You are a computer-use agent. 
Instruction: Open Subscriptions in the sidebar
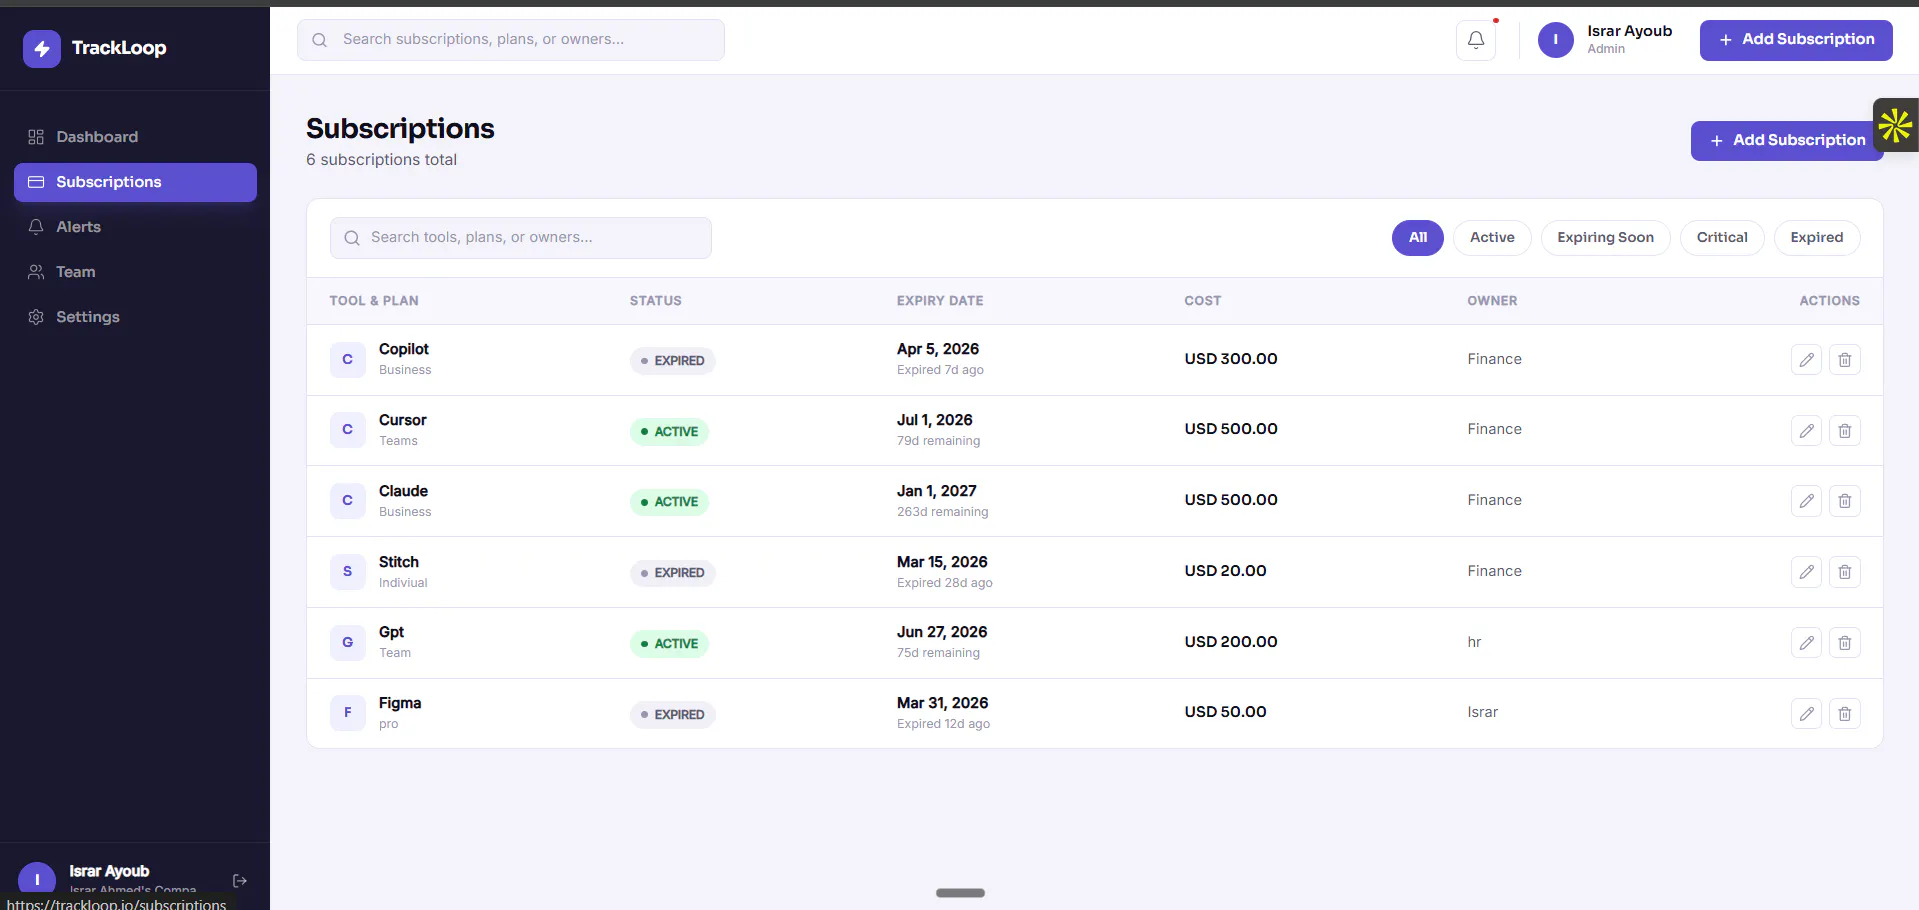(135, 182)
